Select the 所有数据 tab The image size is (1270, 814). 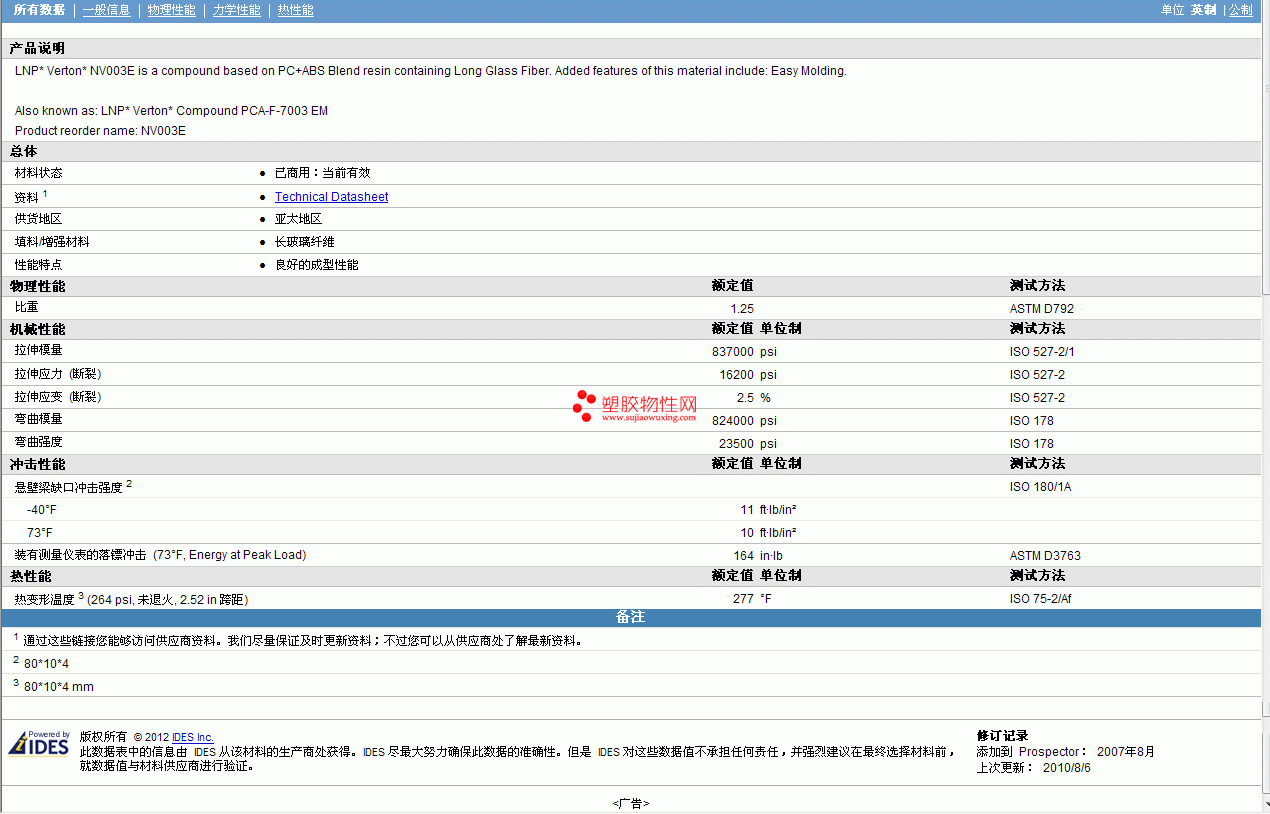[x=39, y=10]
